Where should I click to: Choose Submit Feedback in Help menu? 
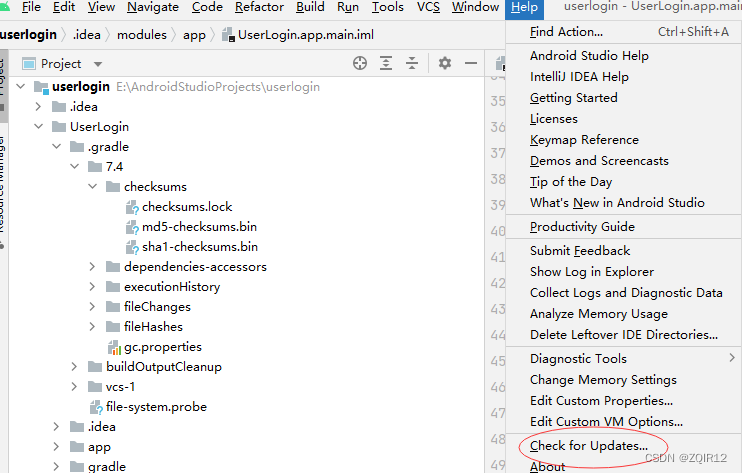[x=624, y=251]
